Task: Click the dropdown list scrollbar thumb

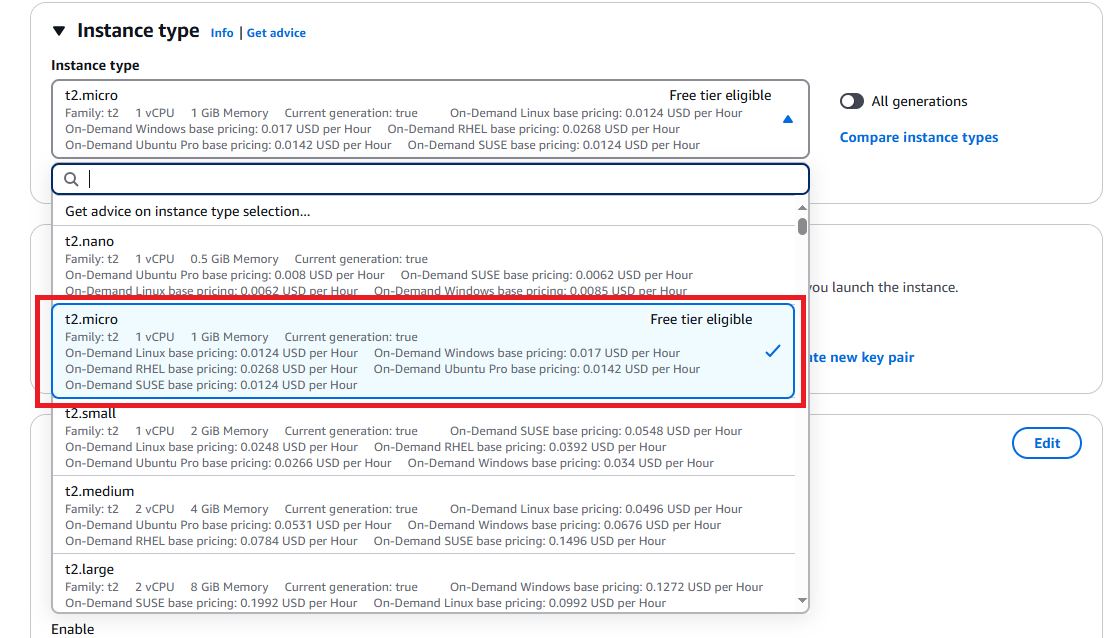Action: (802, 226)
